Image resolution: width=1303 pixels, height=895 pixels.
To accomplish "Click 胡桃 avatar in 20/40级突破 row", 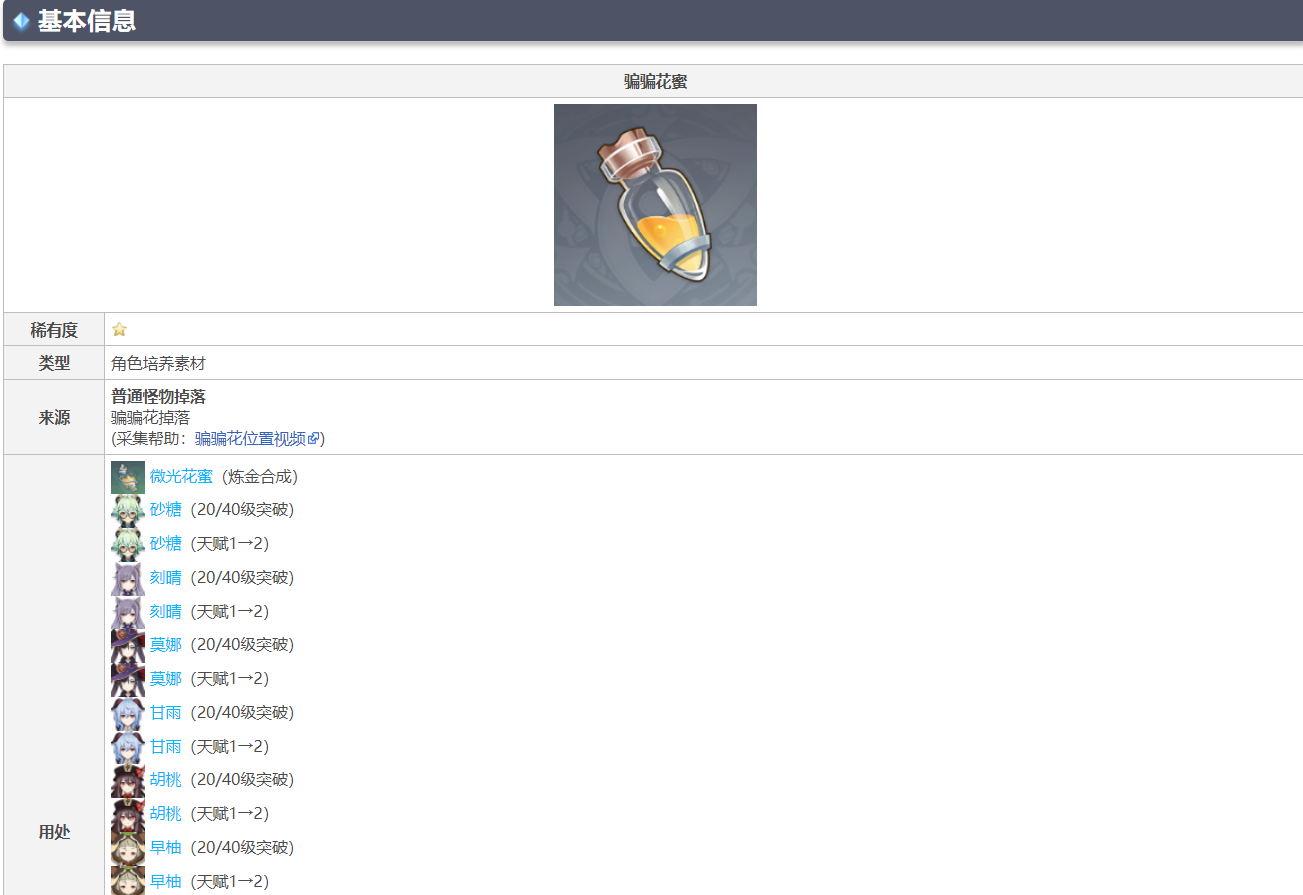I will tap(128, 781).
